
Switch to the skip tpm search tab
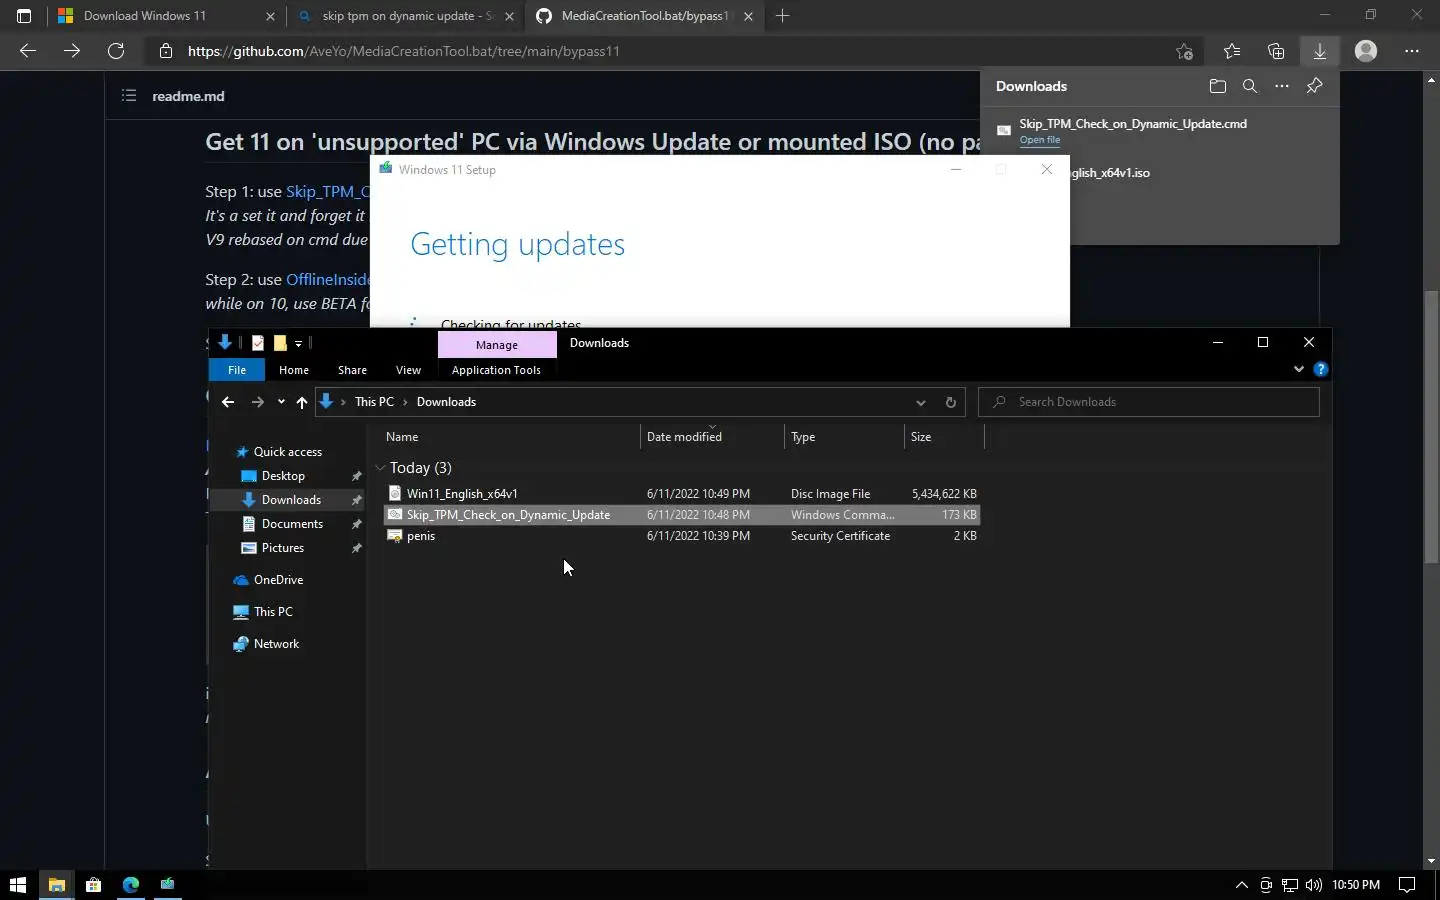coord(408,16)
